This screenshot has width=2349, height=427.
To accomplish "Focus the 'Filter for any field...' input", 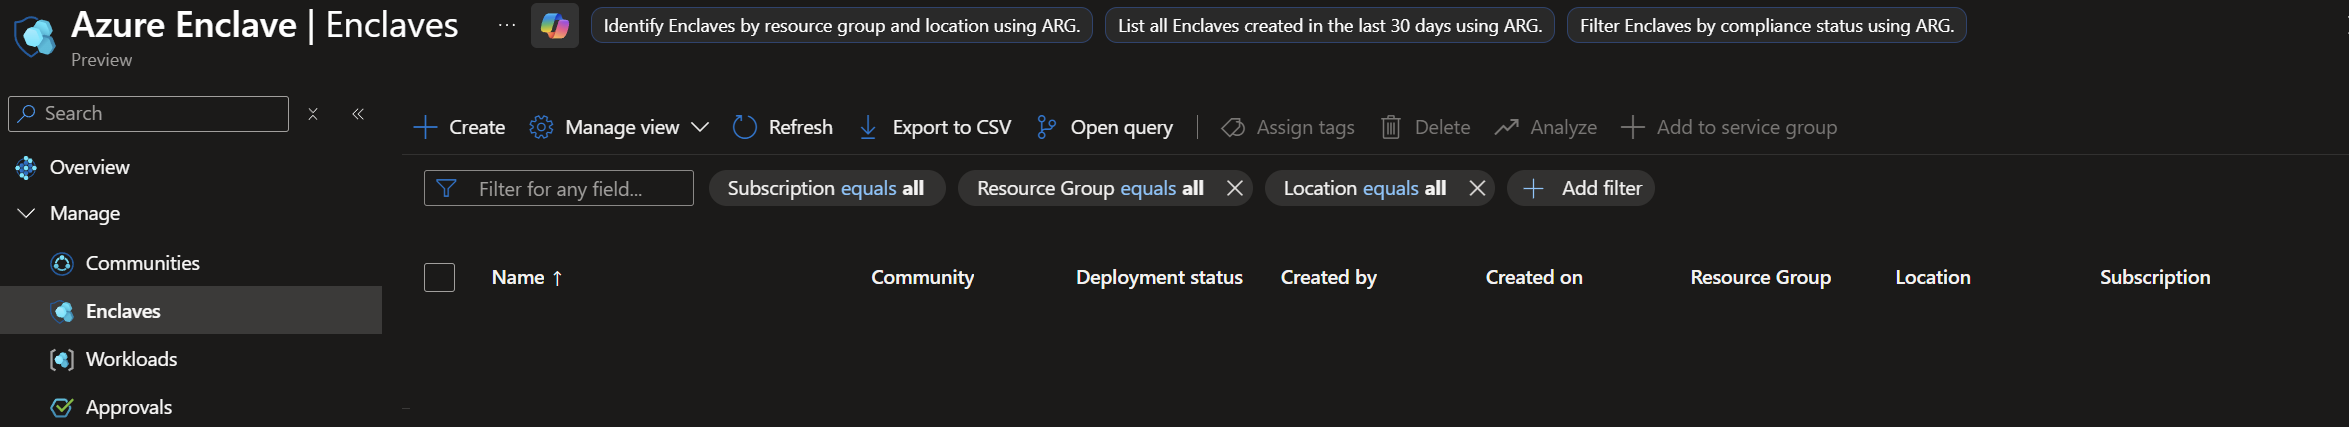I will (x=559, y=188).
